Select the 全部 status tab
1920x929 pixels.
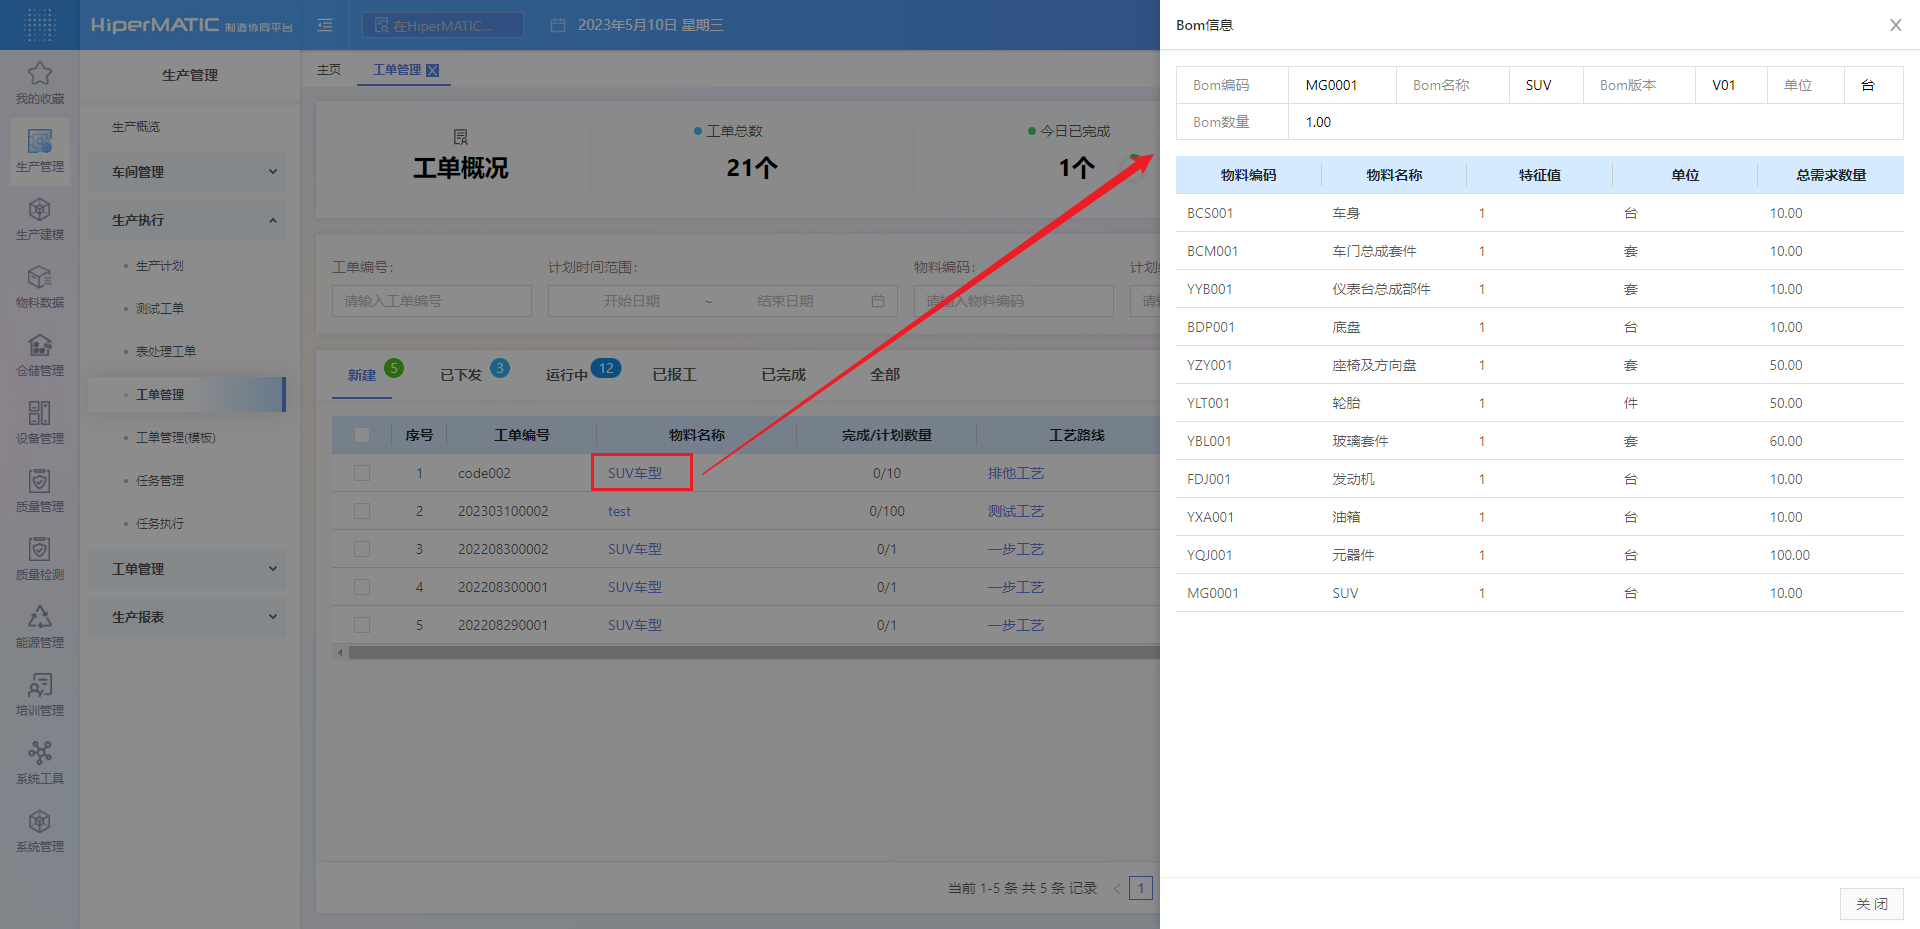885,375
